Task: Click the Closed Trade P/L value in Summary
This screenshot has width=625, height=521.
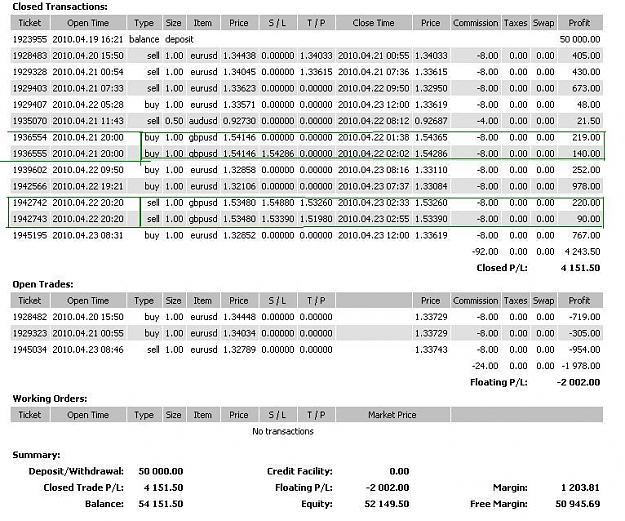Action: [x=163, y=488]
